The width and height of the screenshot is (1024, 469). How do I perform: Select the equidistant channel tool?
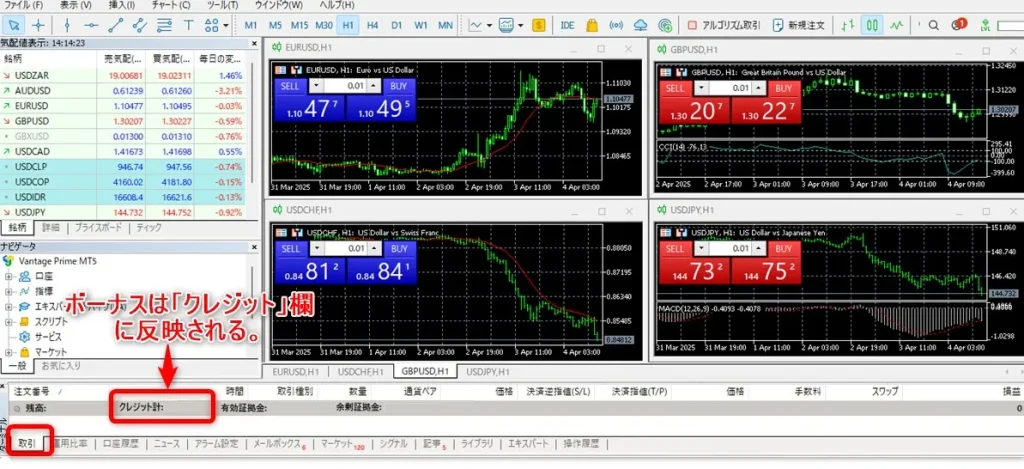coord(140,25)
